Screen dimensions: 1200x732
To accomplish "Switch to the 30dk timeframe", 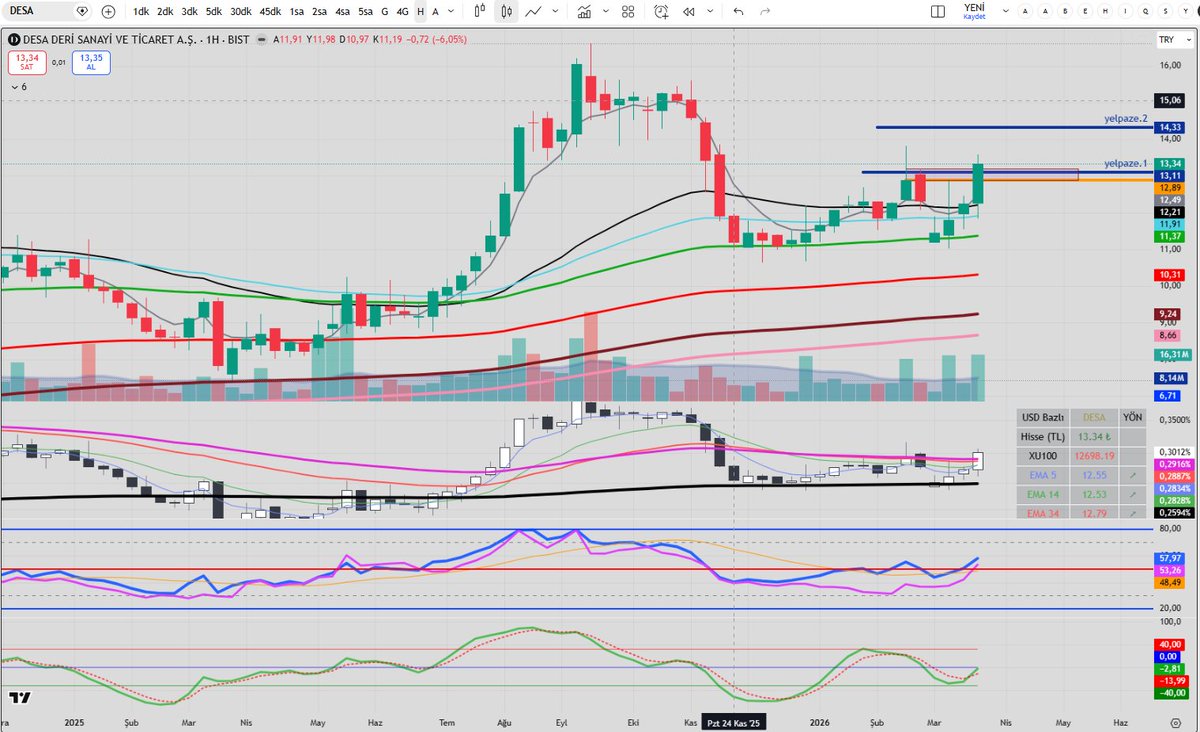I will point(241,11).
